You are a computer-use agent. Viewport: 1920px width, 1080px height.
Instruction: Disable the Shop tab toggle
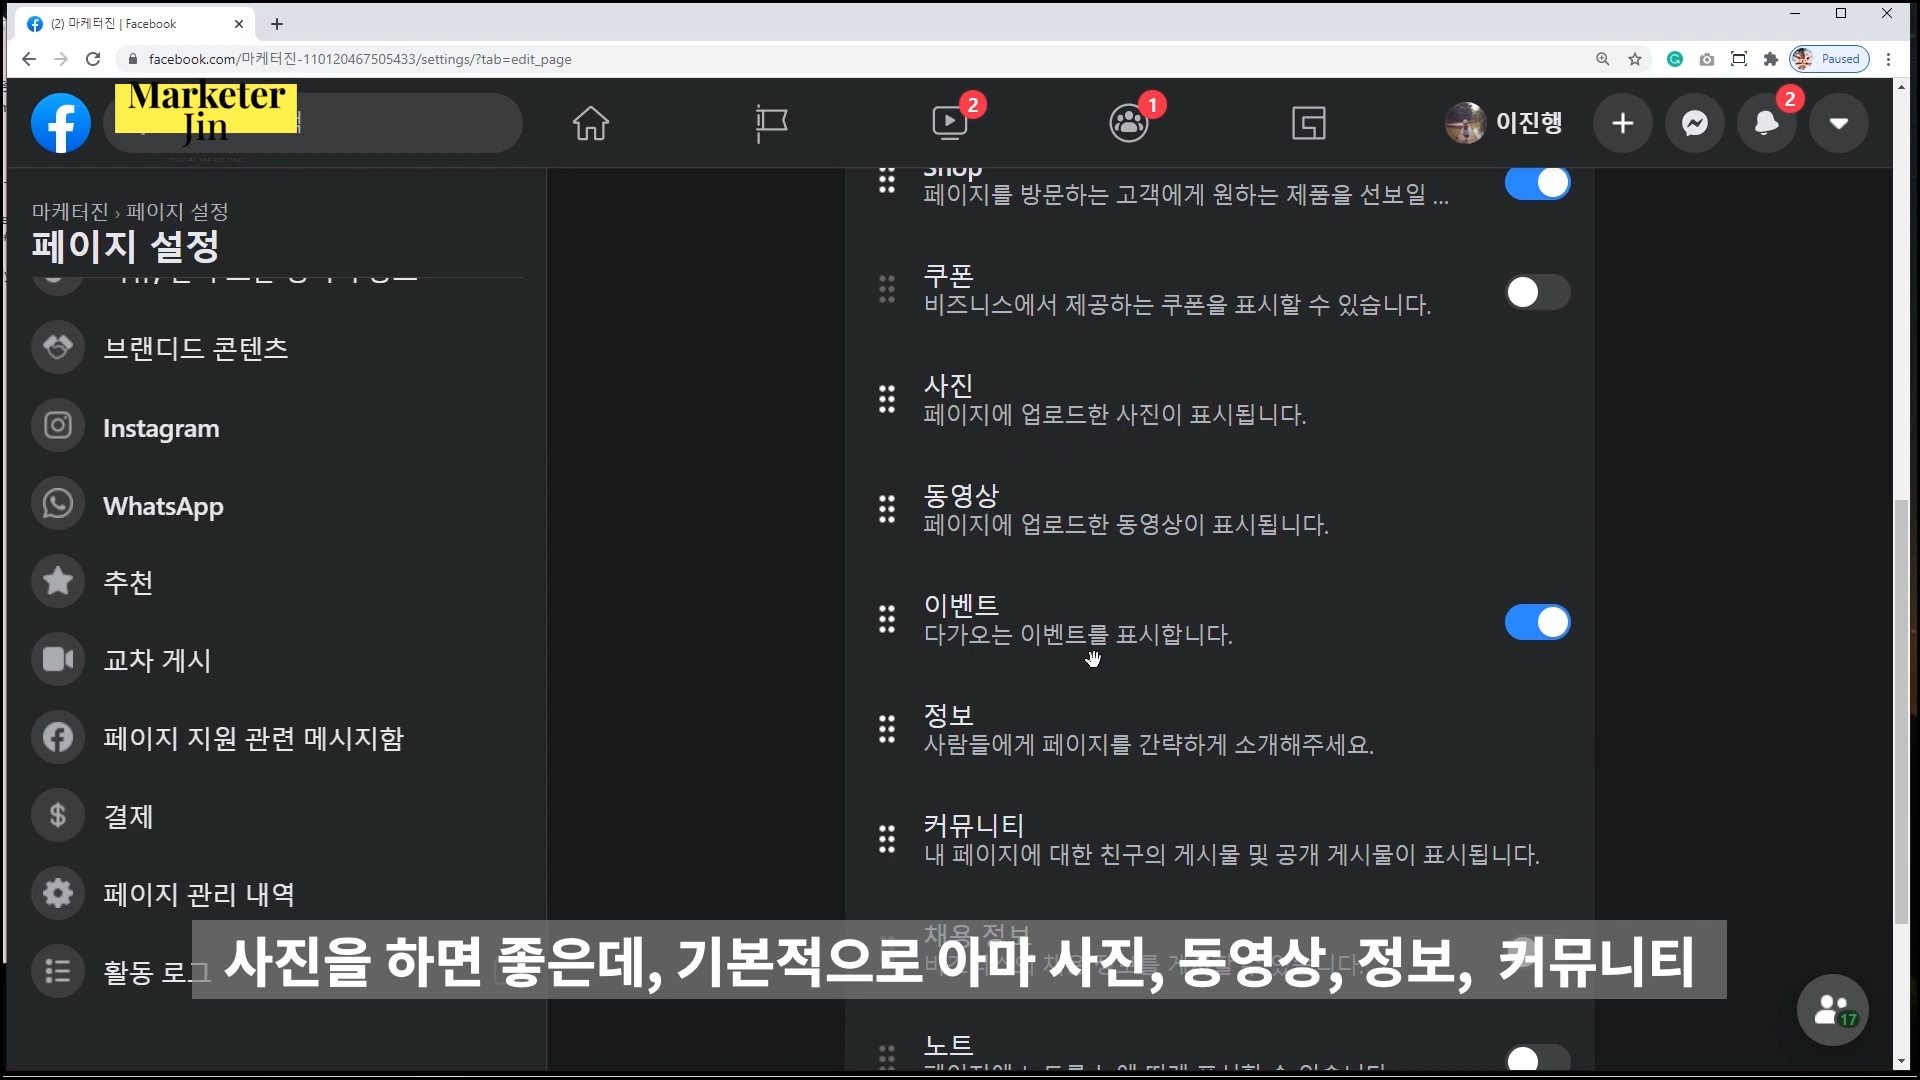[x=1537, y=183]
